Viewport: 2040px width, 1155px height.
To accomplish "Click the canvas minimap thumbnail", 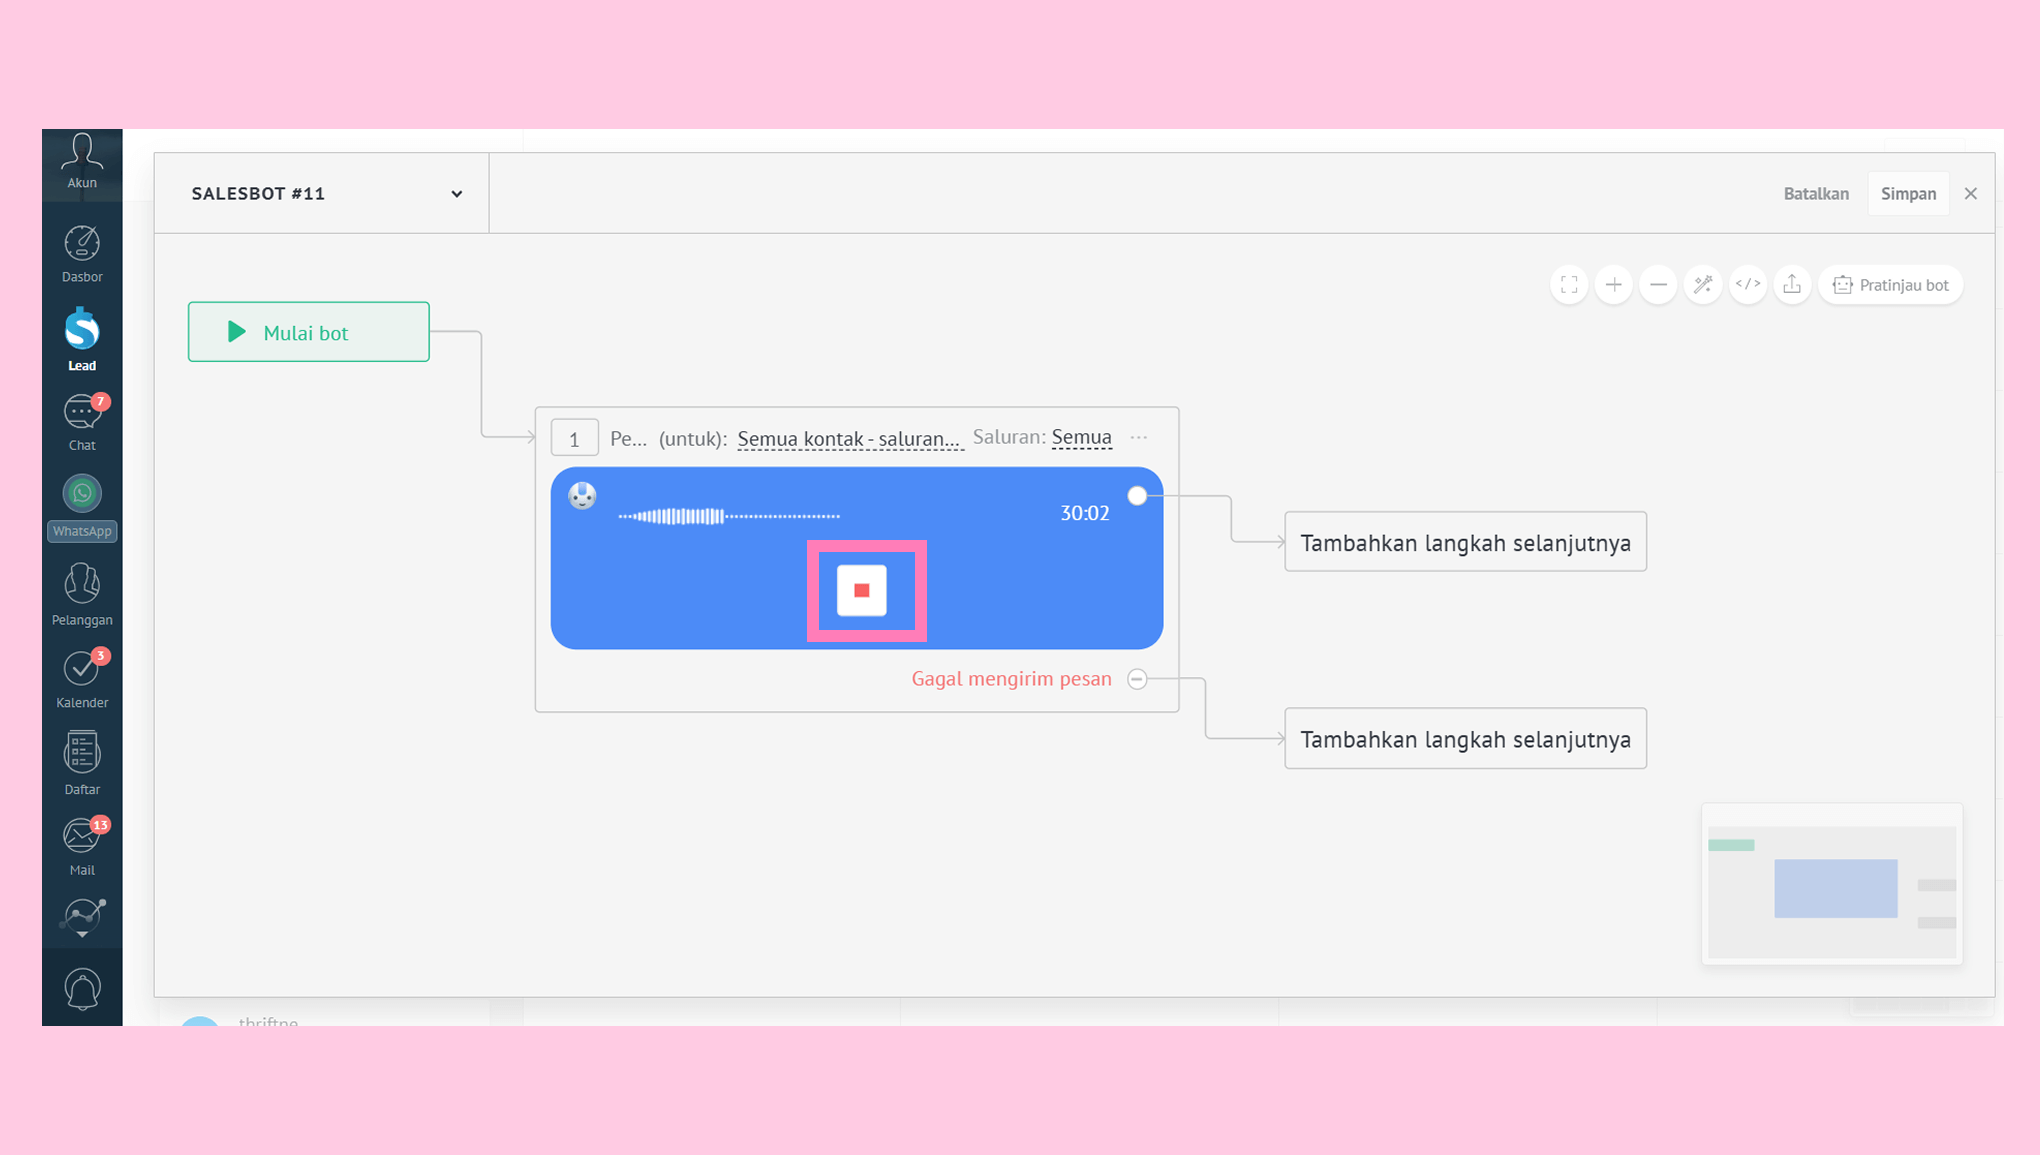I will pos(1832,884).
